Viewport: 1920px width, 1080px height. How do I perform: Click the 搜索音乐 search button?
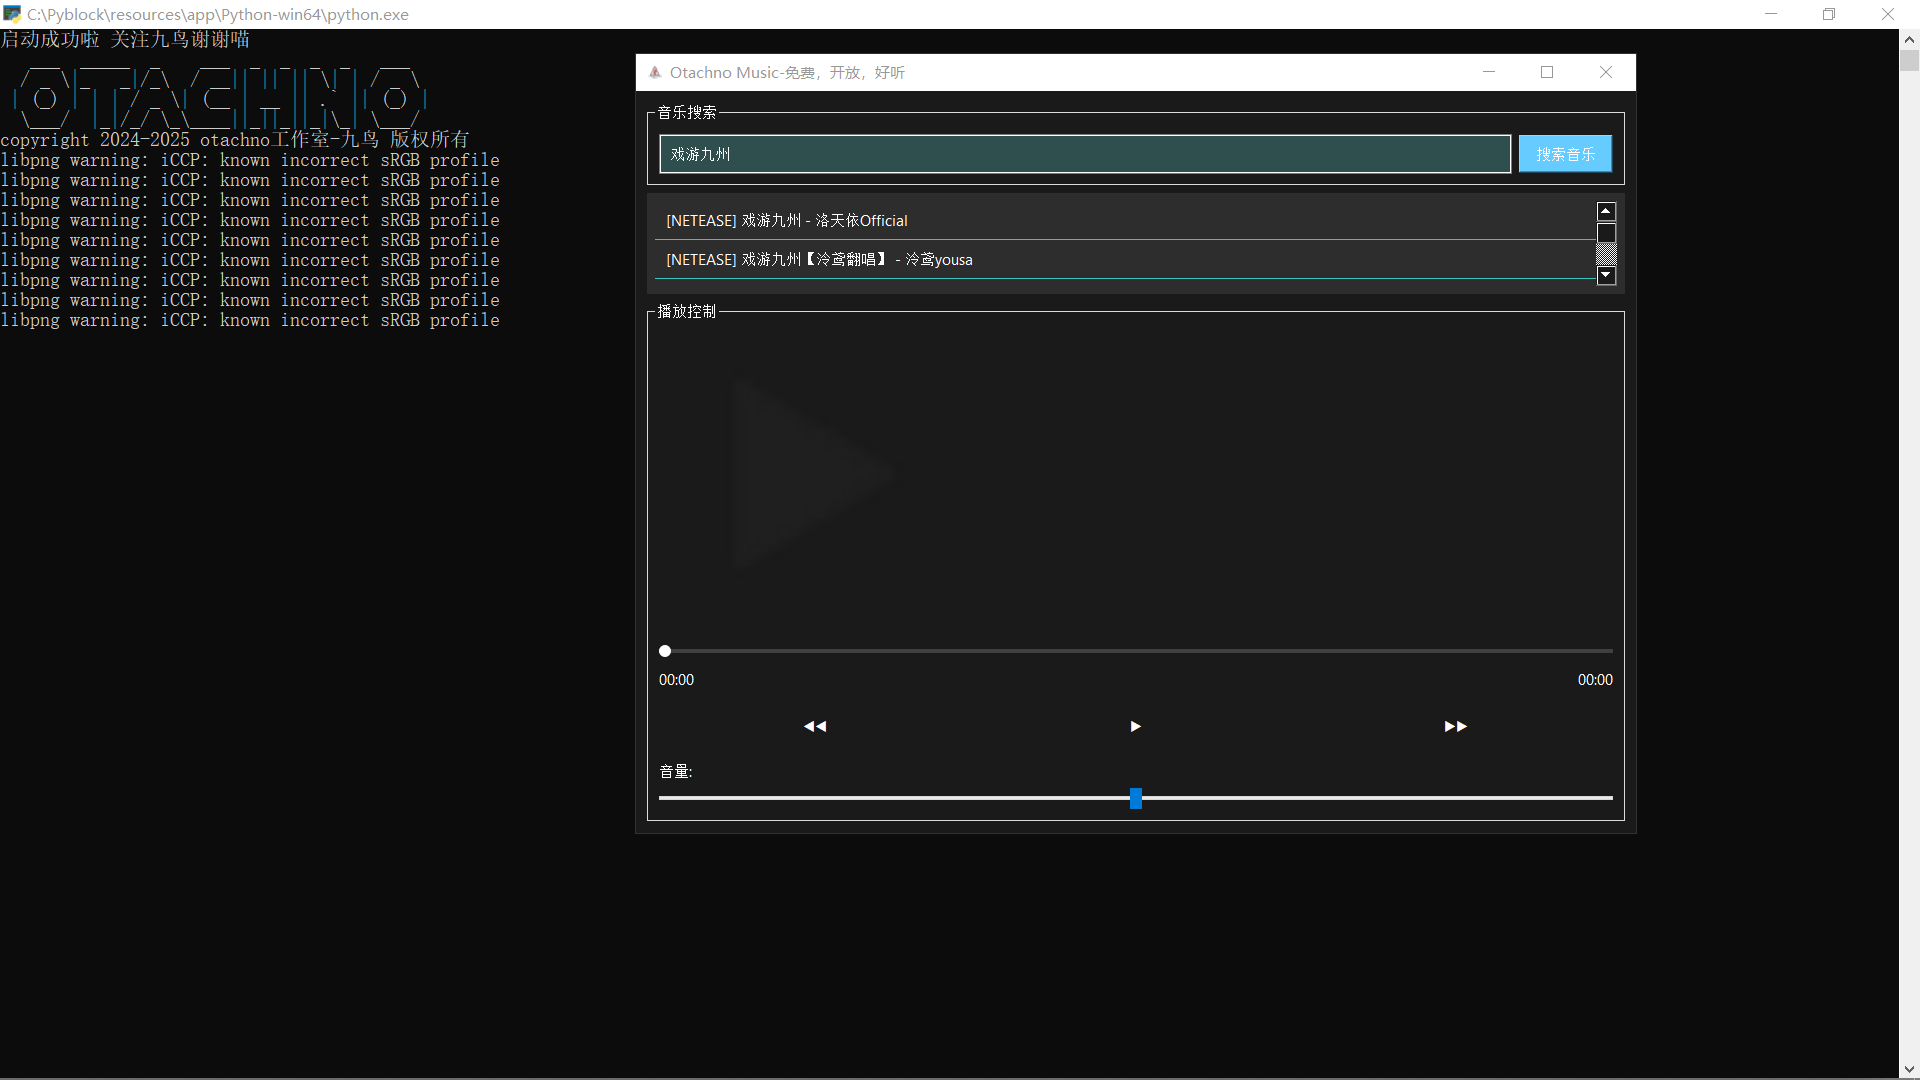click(x=1565, y=154)
